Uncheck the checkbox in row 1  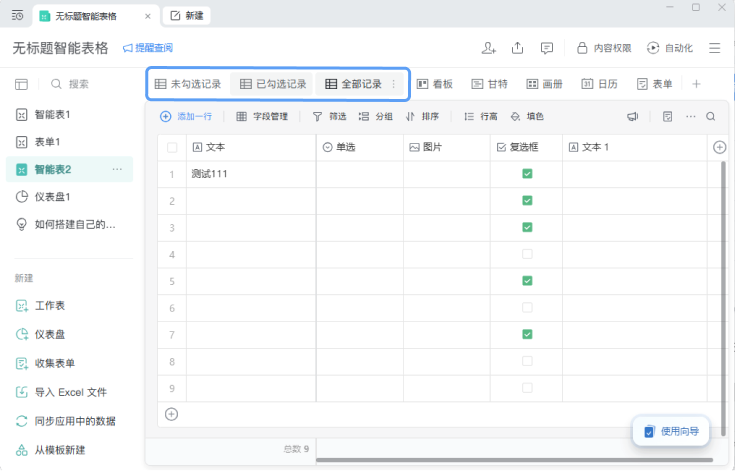coord(527,174)
